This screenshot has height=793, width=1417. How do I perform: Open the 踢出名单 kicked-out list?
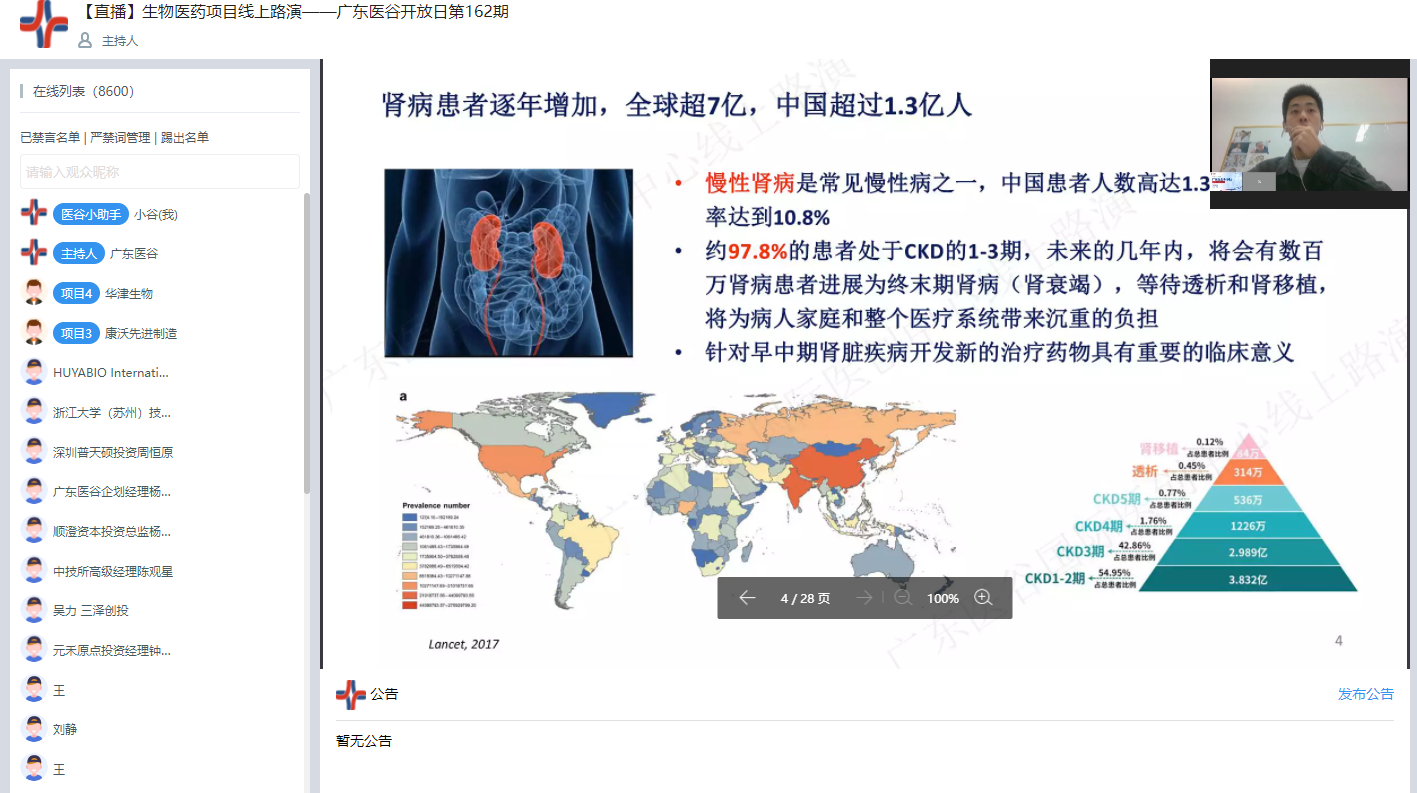(185, 138)
